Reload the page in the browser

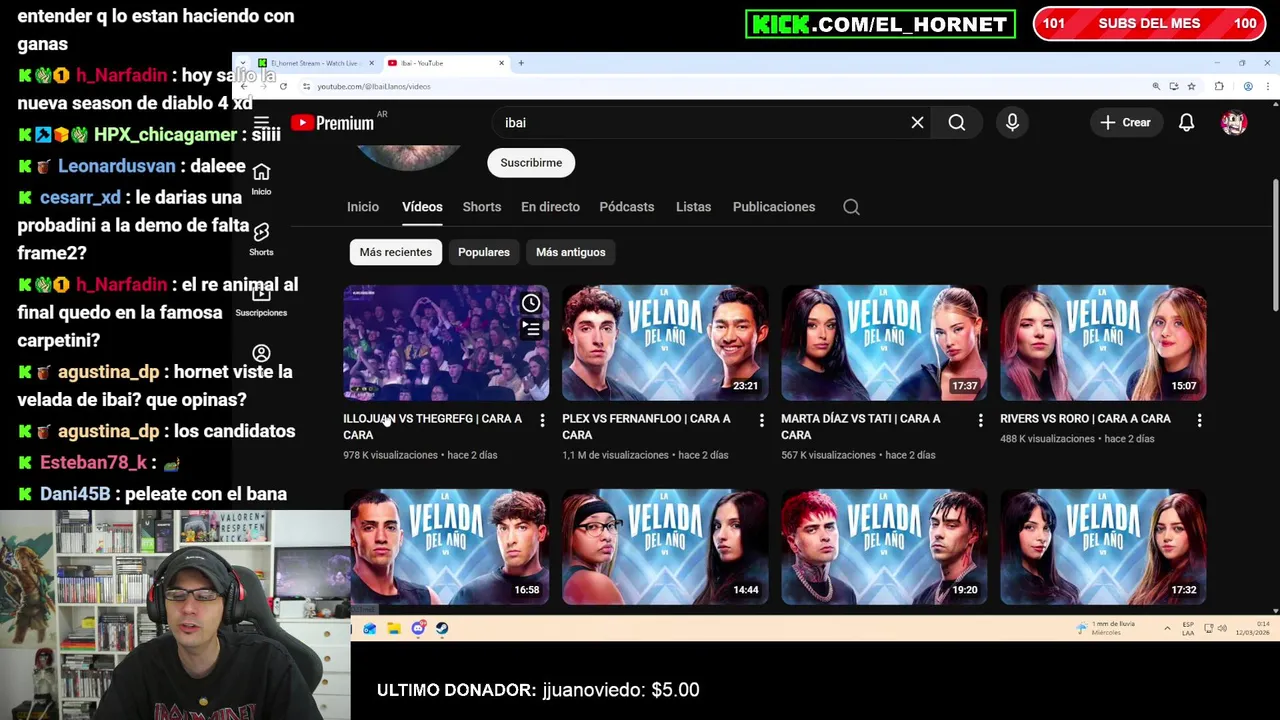[283, 86]
